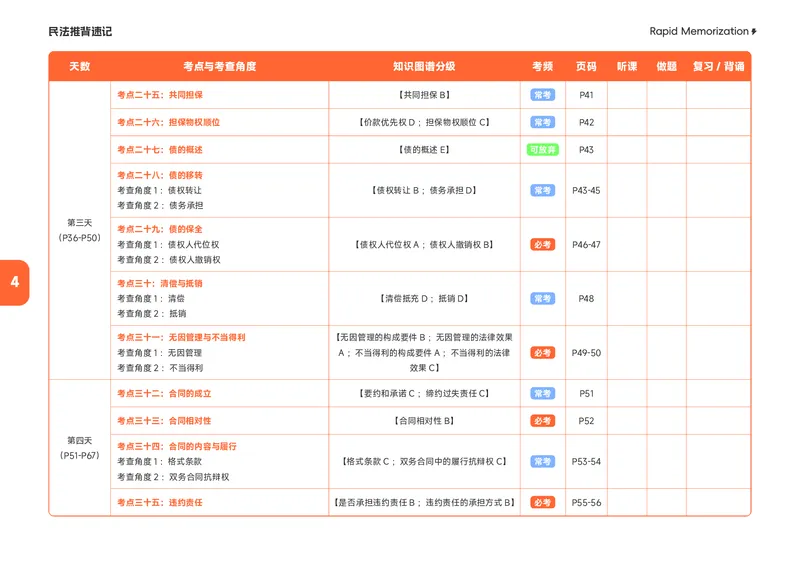
Task: Open 考点二十五:共同担保
Action: [160, 95]
